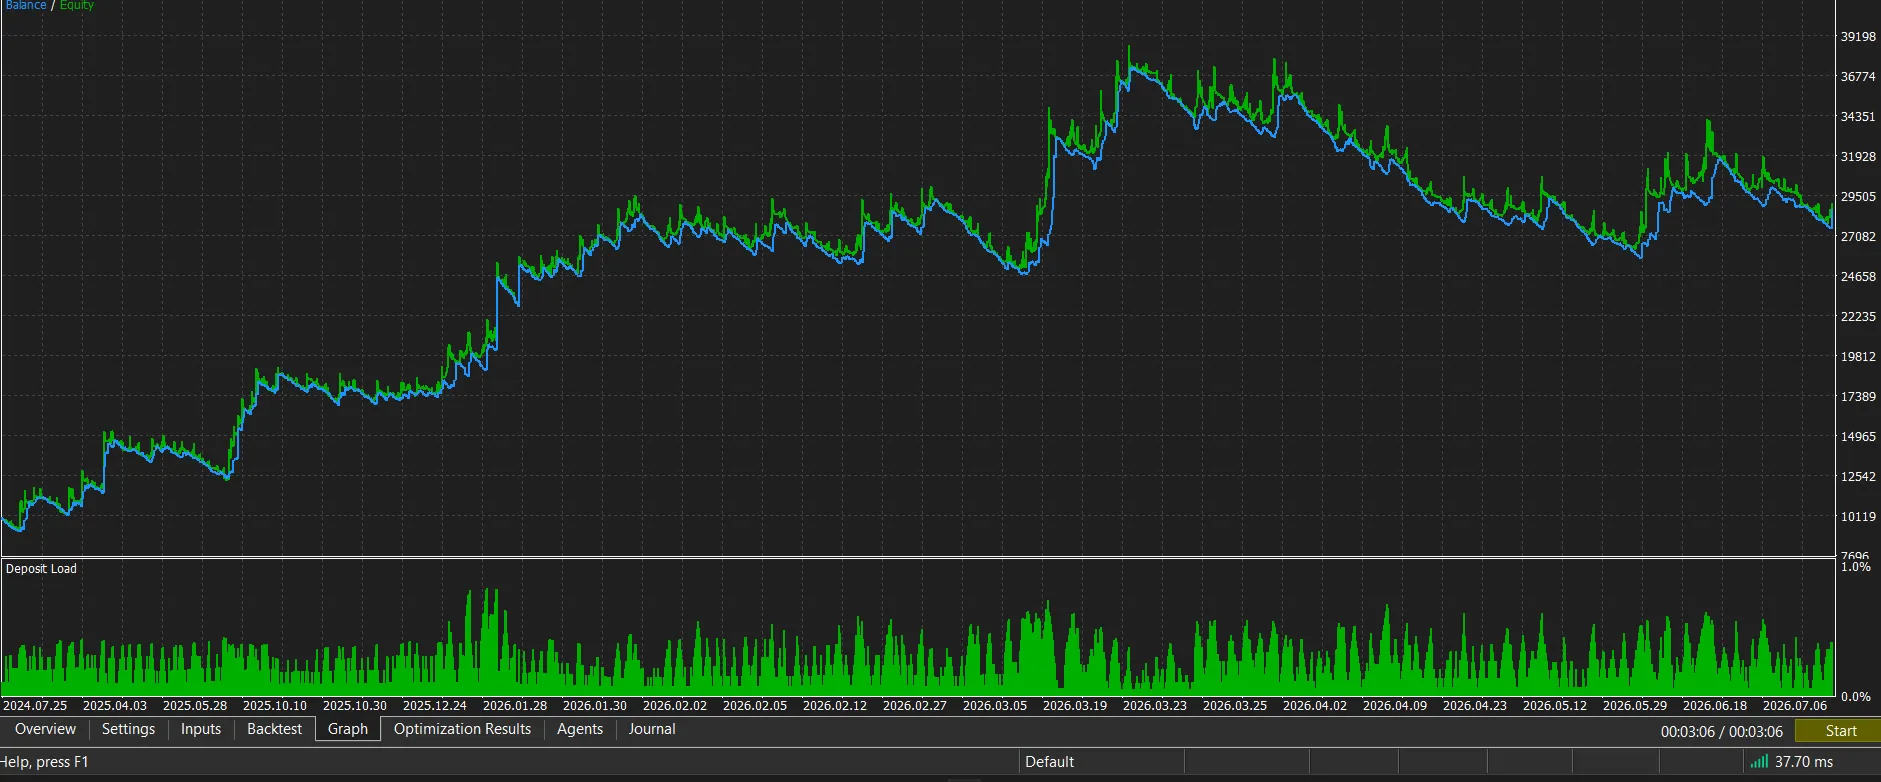Click the 2026.02.02 date label
The width and height of the screenshot is (1881, 782).
coord(675,706)
